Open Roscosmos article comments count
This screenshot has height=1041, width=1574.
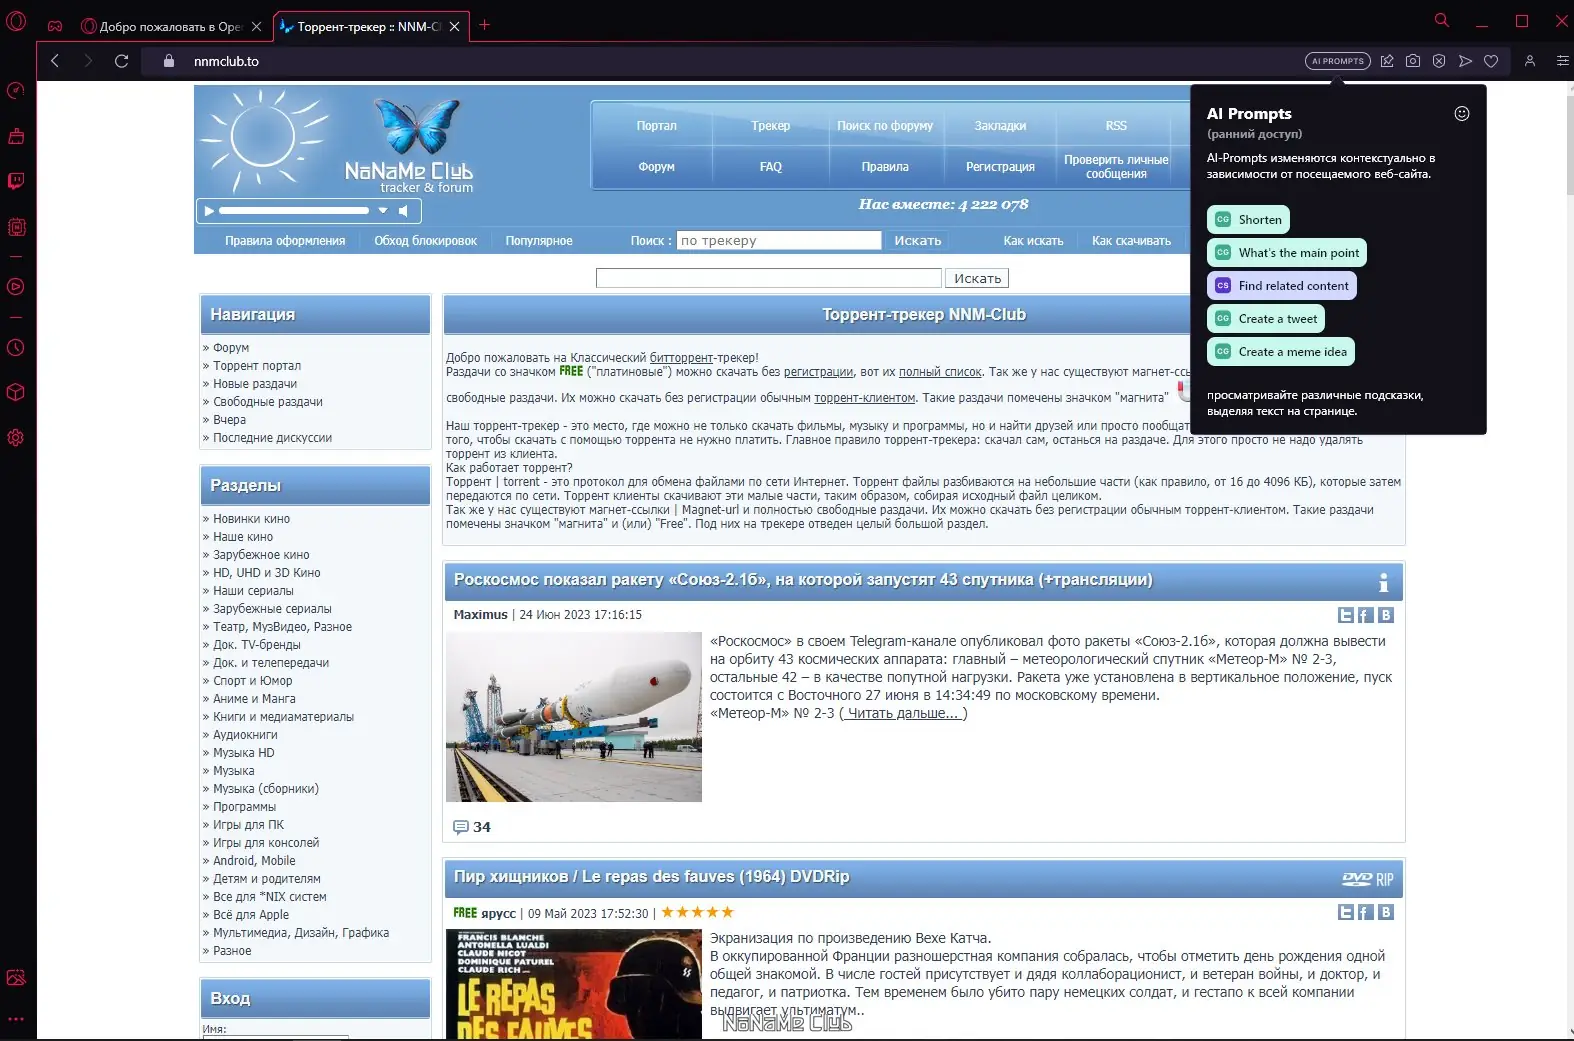tap(472, 827)
